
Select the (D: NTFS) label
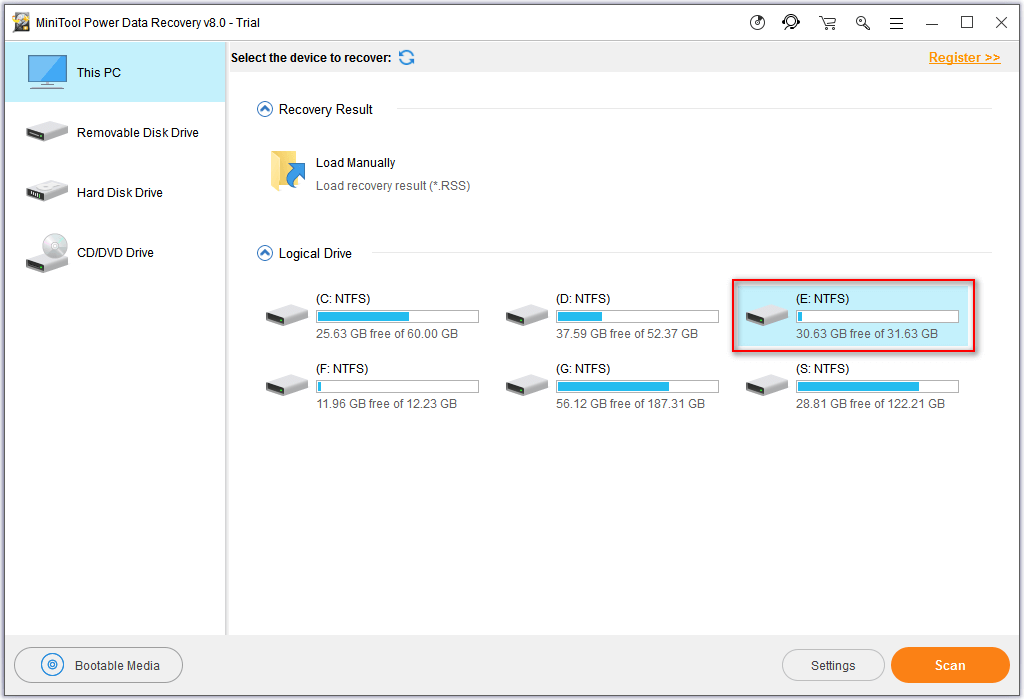point(583,298)
